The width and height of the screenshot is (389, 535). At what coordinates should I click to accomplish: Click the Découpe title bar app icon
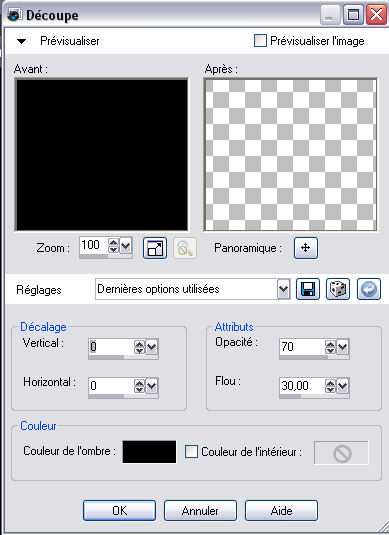click(x=14, y=15)
